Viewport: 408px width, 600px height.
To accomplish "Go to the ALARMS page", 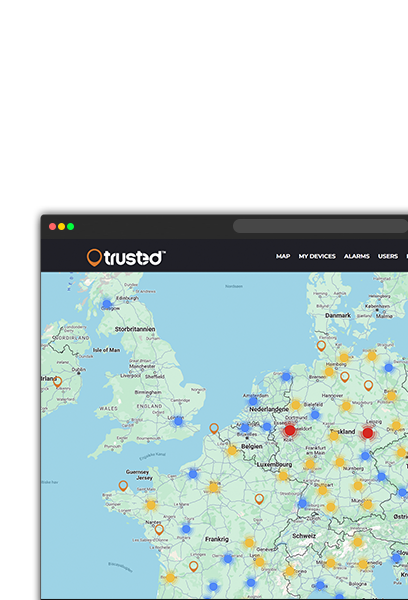I will pyautogui.click(x=356, y=256).
